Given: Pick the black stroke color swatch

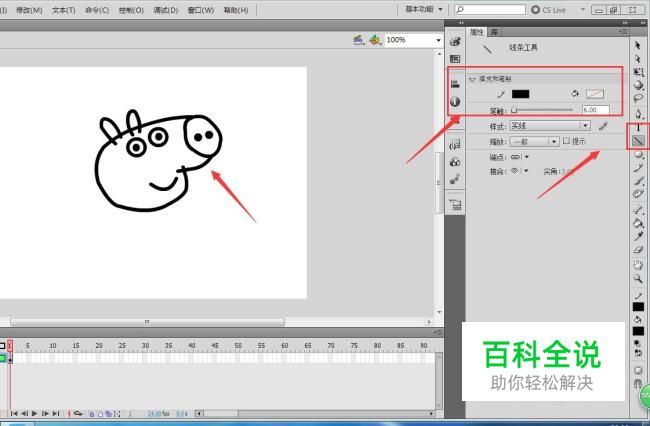Looking at the screenshot, I should tap(520, 94).
